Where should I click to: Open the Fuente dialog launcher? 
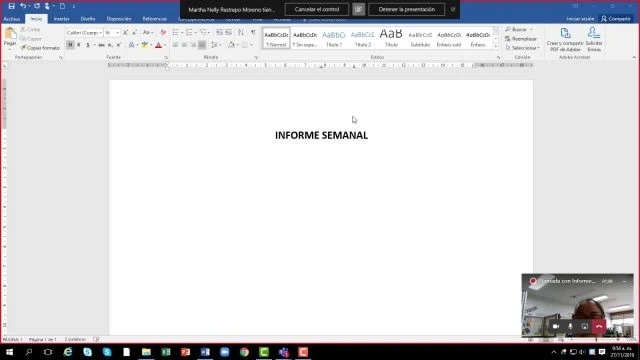(166, 58)
